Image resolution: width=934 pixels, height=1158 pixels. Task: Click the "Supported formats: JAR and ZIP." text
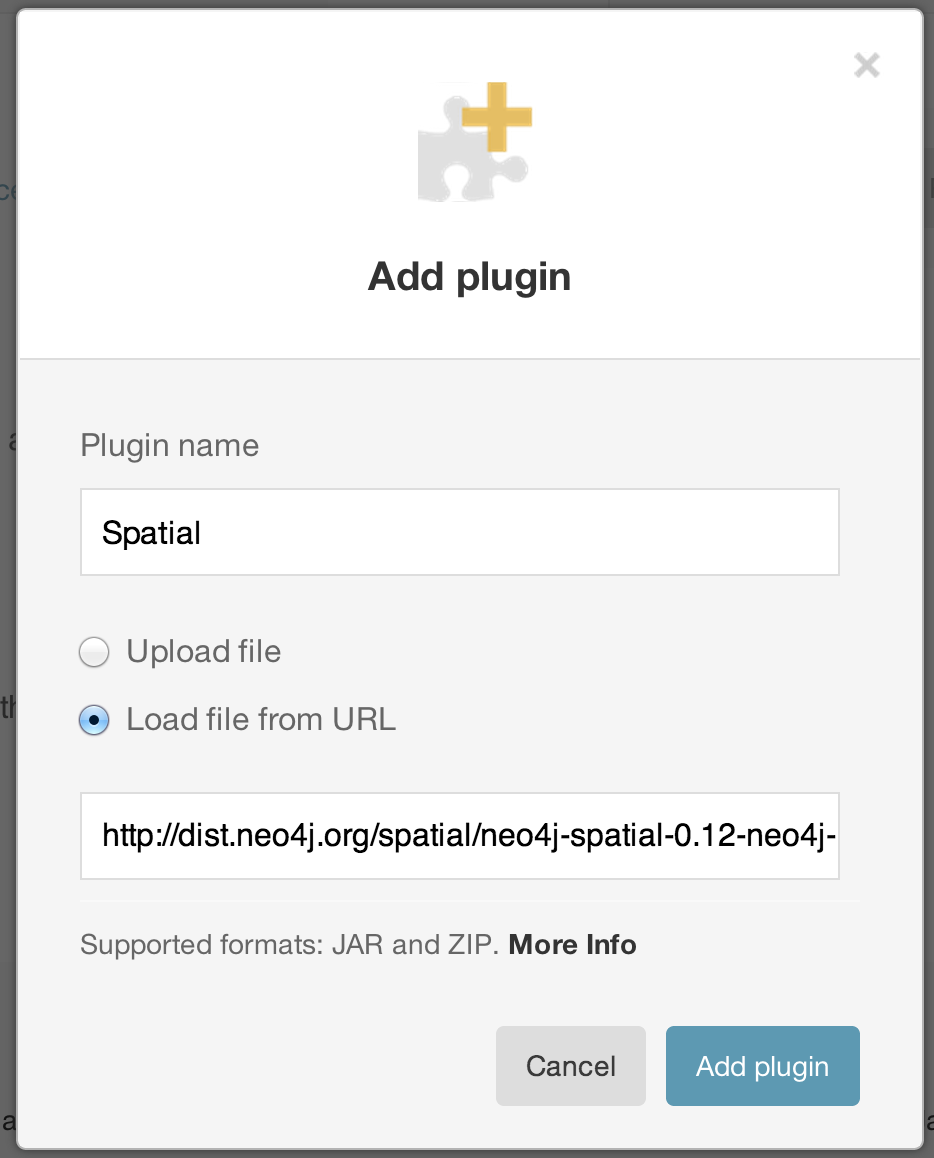click(x=289, y=945)
